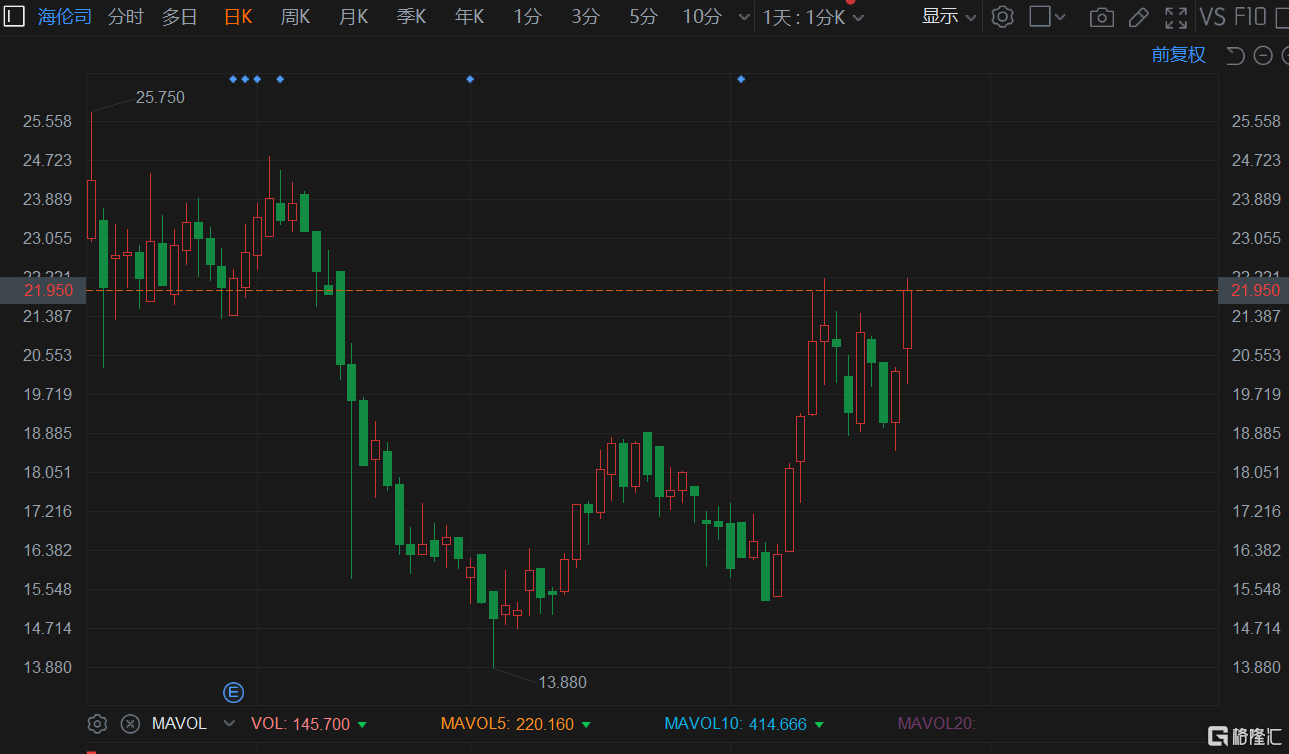Select the 日K daily candlestick tab

(238, 16)
